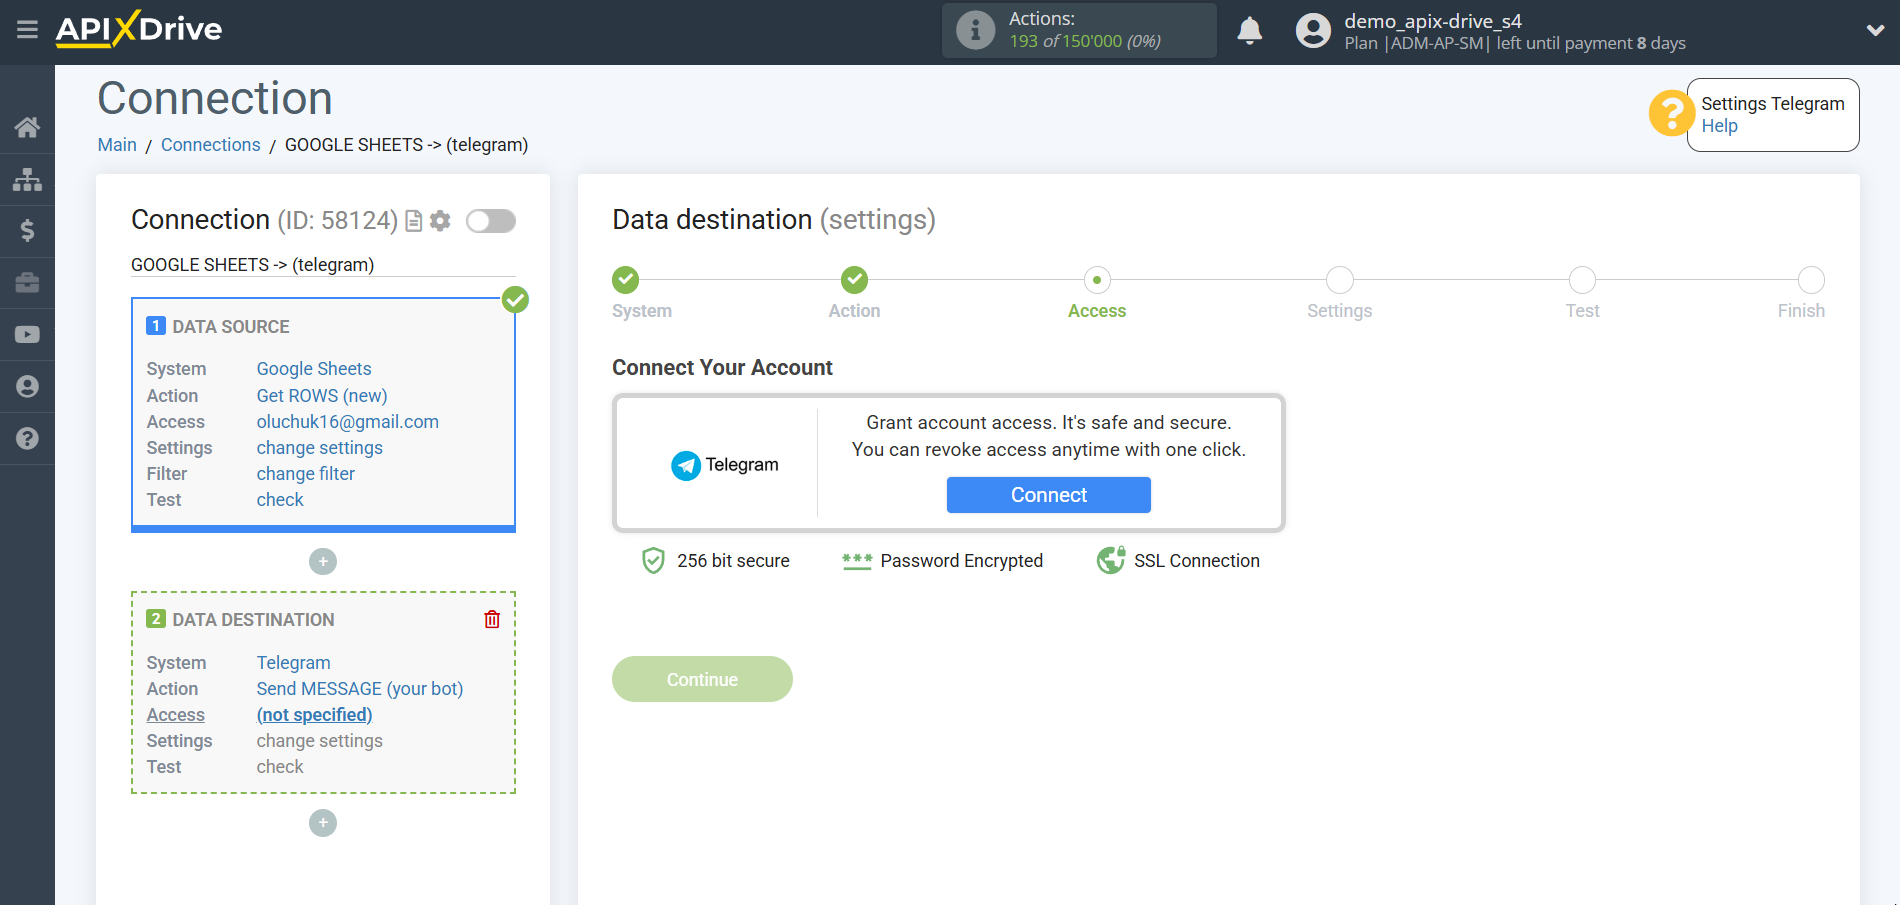
Task: Add a new block with the plus button
Action: point(322,561)
